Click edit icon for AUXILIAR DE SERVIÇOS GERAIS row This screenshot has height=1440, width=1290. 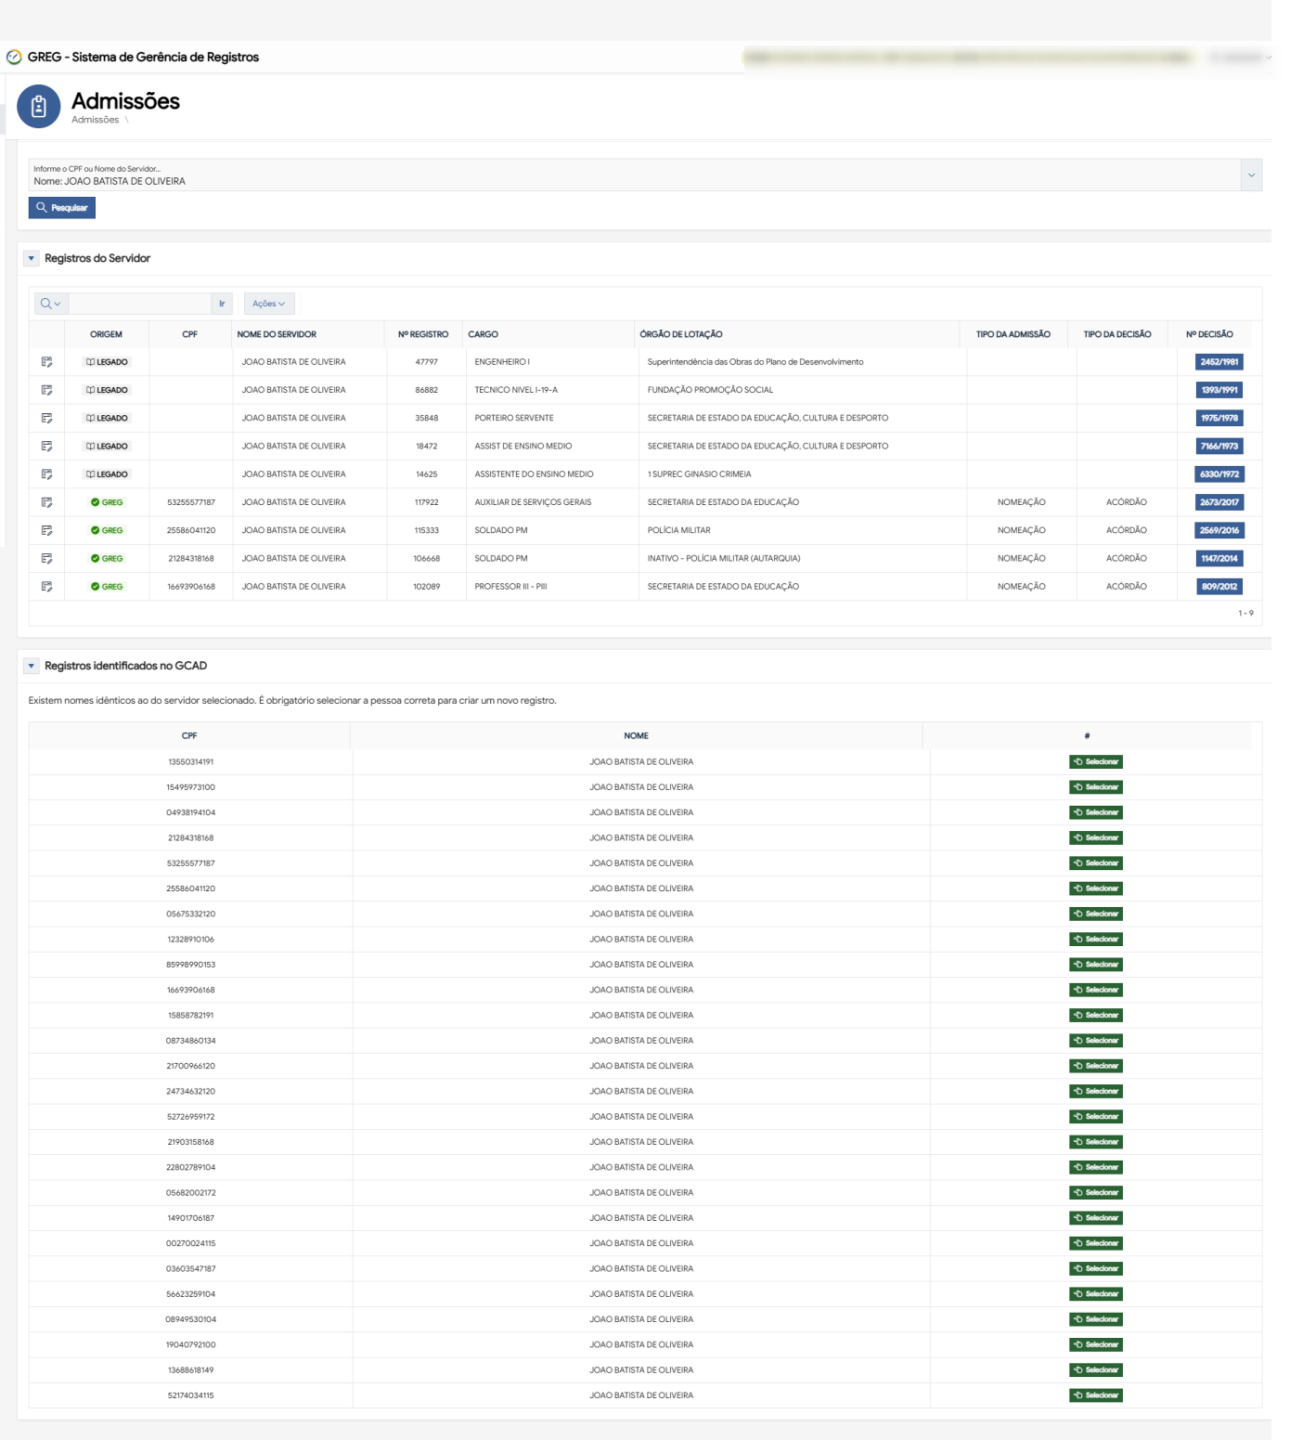[x=47, y=503]
